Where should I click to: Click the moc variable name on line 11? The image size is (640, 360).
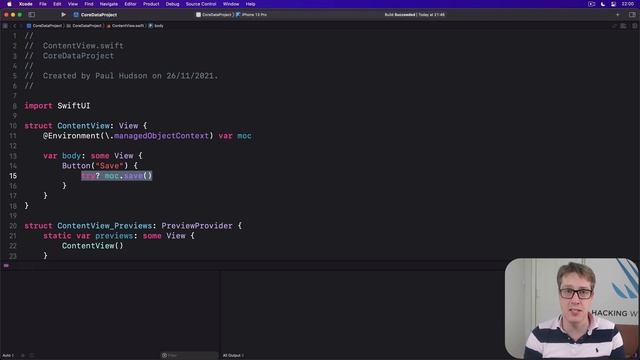(x=244, y=136)
